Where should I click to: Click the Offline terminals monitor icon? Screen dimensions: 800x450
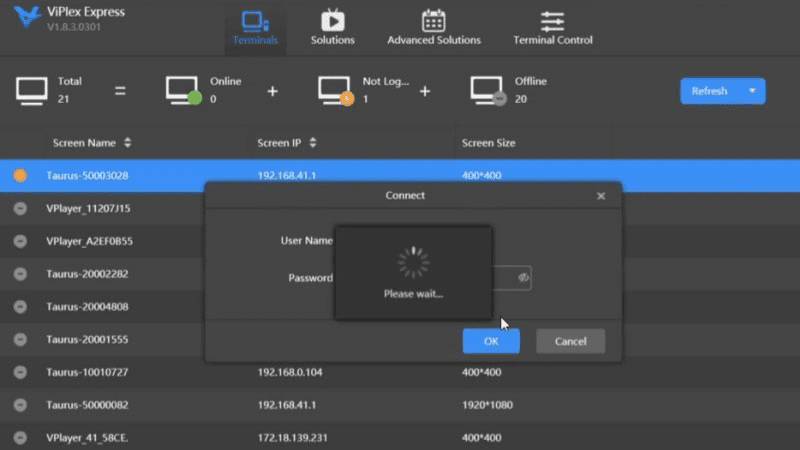(x=488, y=91)
